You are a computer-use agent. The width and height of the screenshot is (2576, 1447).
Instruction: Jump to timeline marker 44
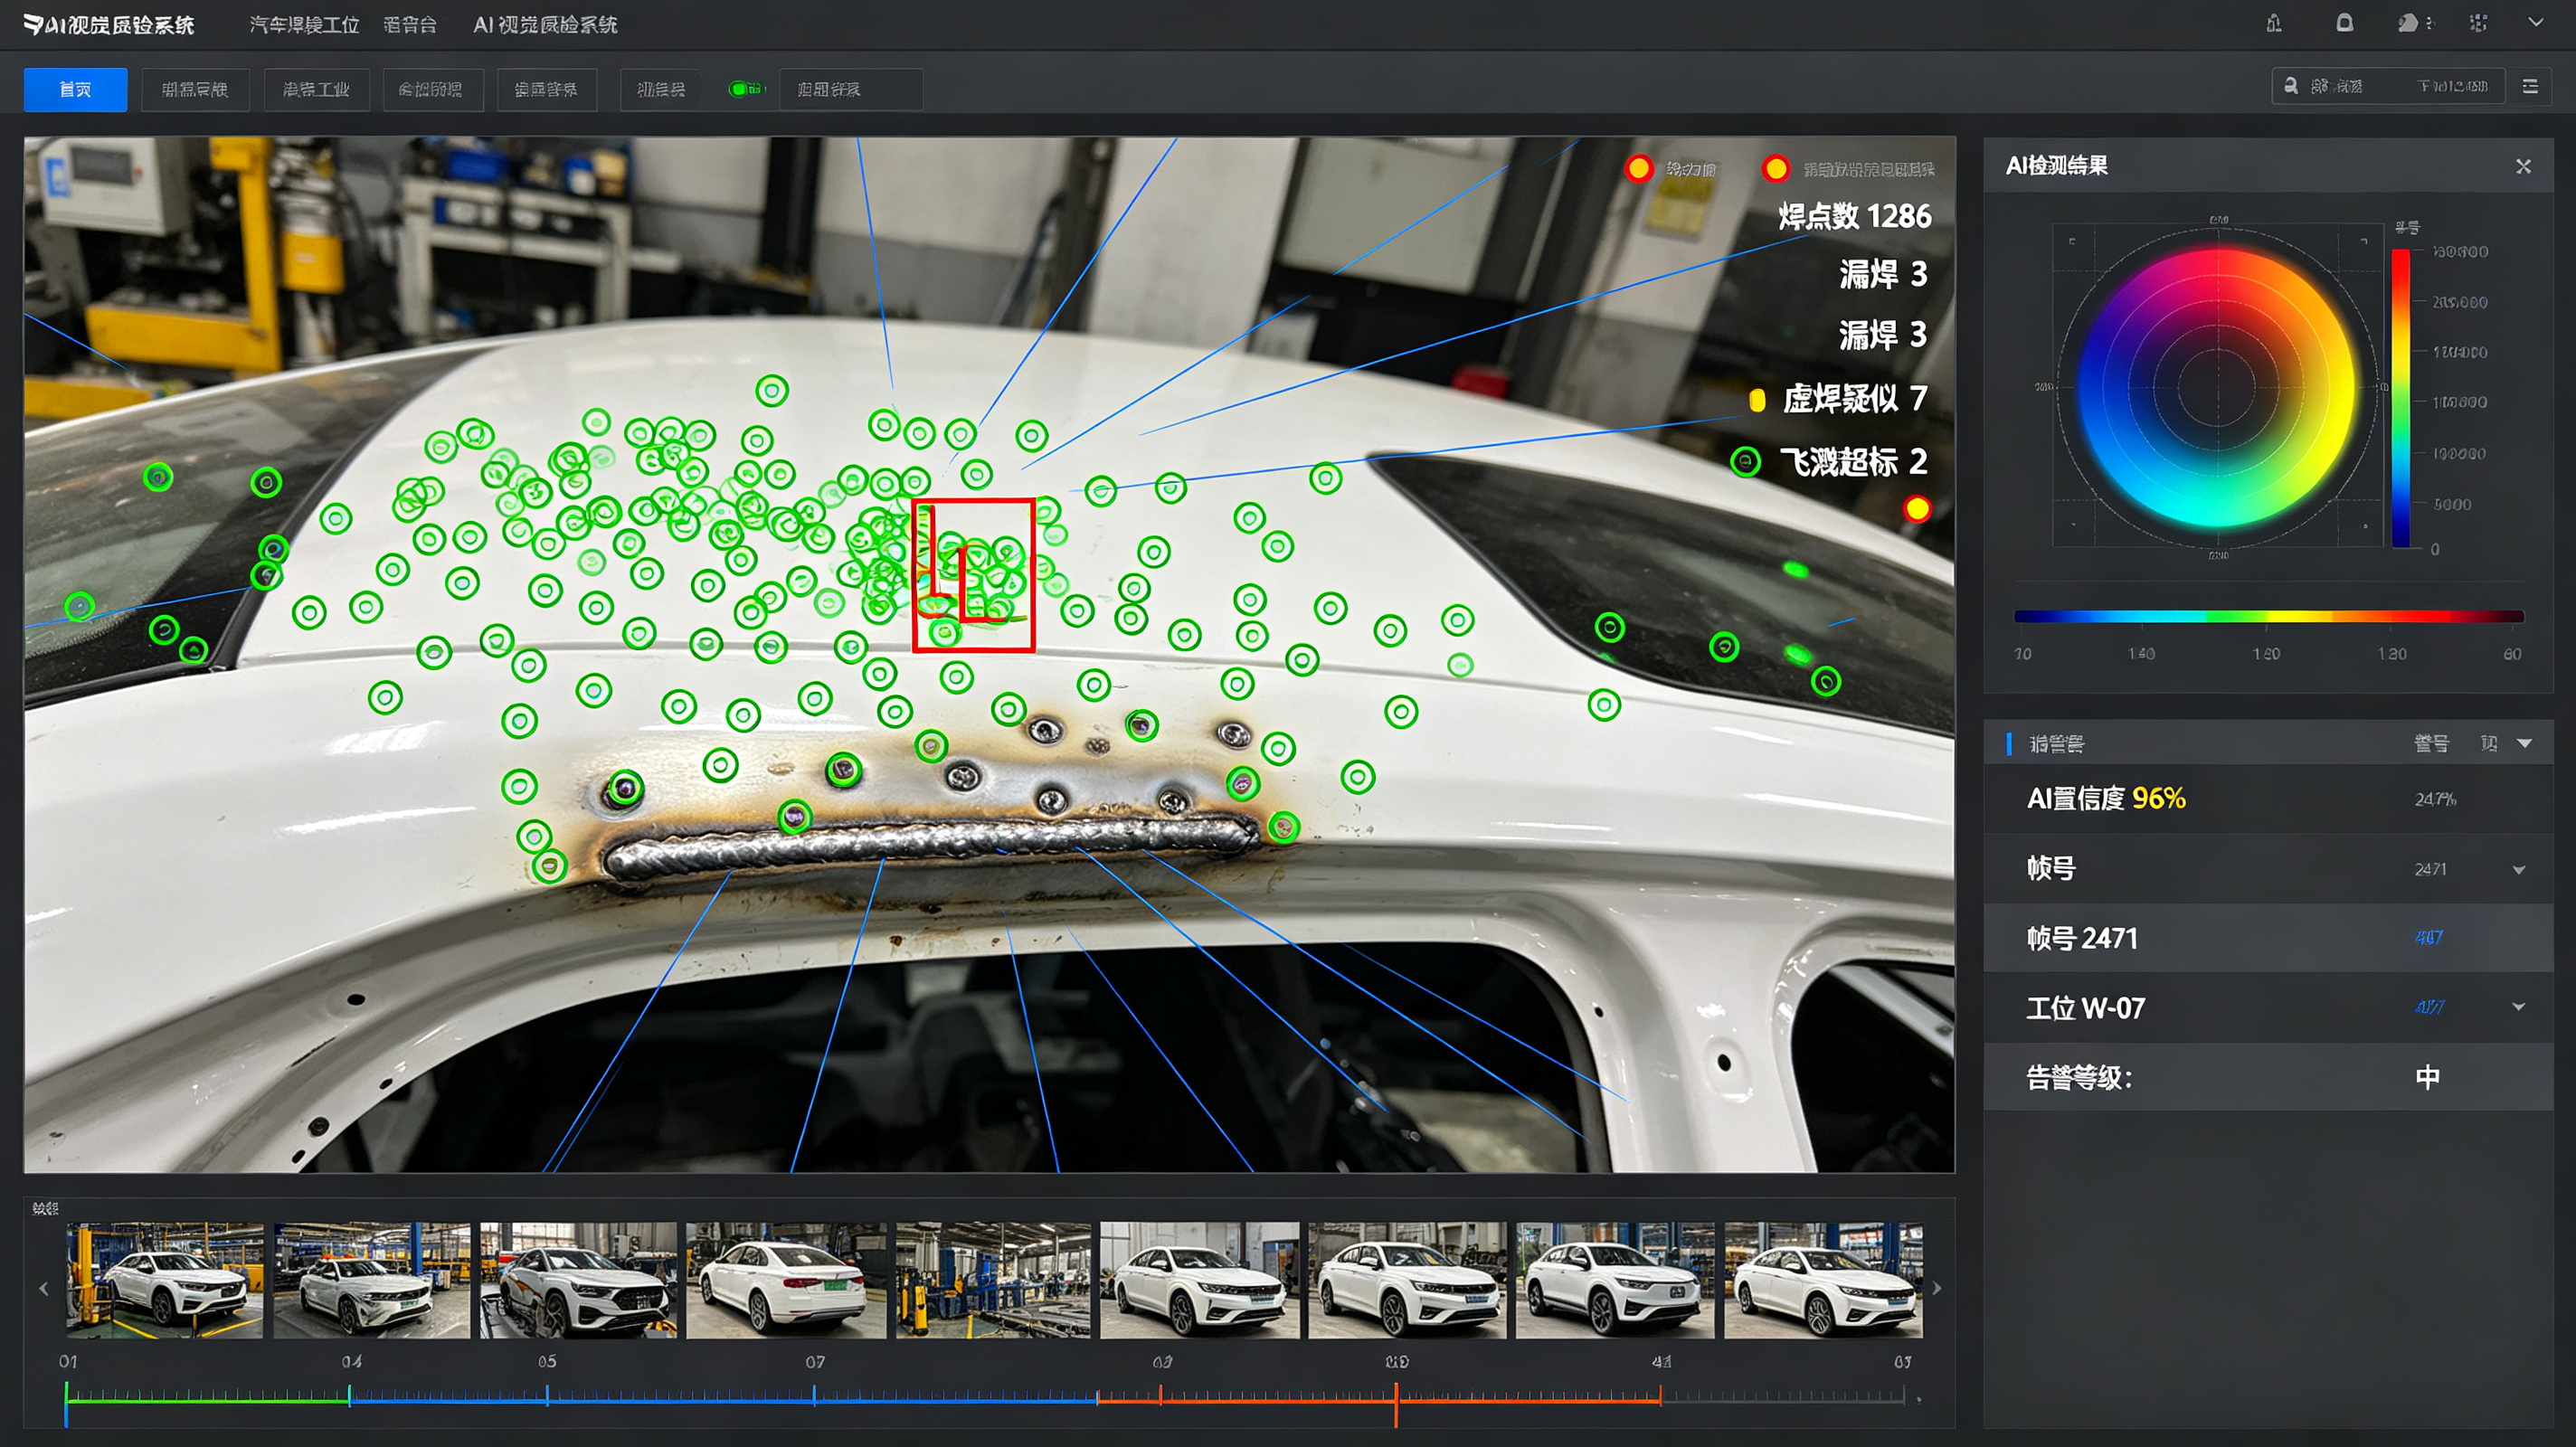pyautogui.click(x=1661, y=1362)
